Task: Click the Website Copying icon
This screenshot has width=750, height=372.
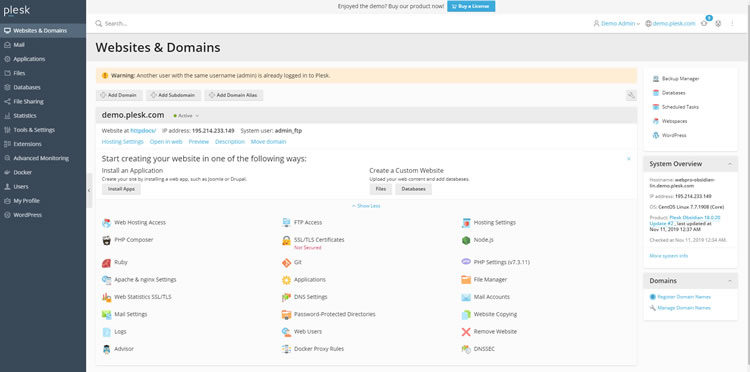Action: pyautogui.click(x=466, y=315)
